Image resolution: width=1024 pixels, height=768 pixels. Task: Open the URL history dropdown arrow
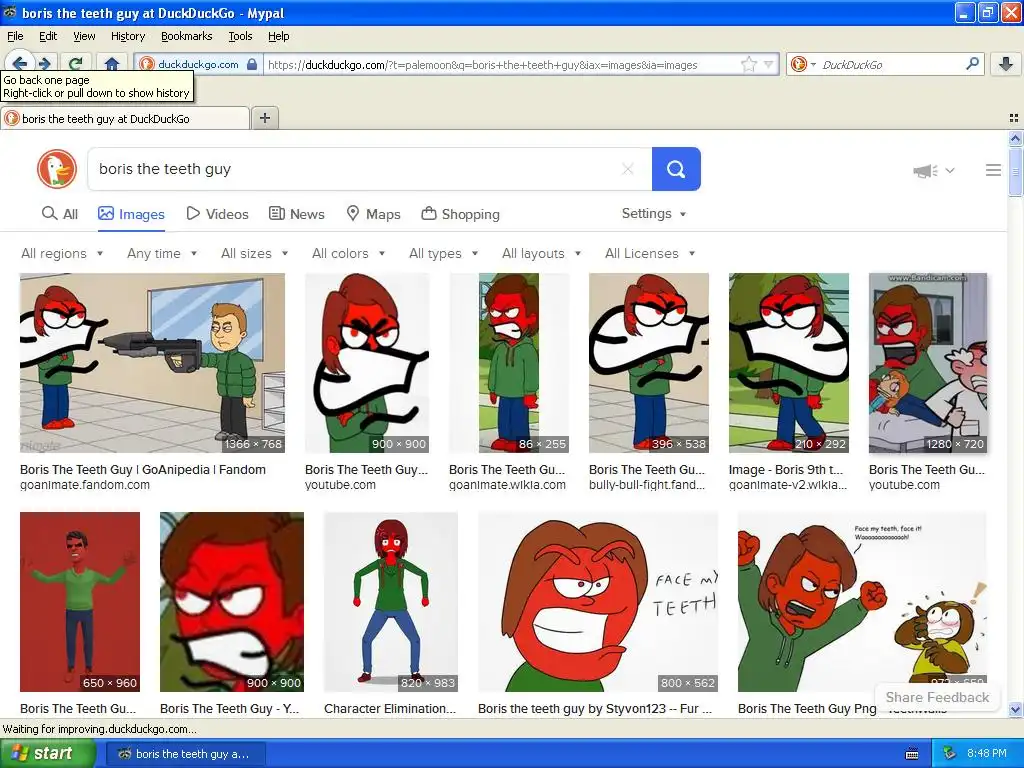pos(769,64)
